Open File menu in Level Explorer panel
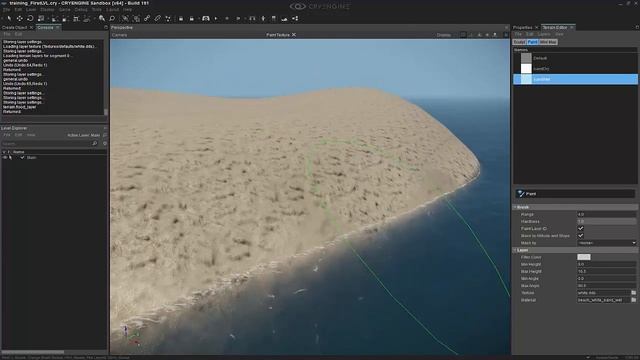Screen dimensions: 640x360 click(7, 135)
